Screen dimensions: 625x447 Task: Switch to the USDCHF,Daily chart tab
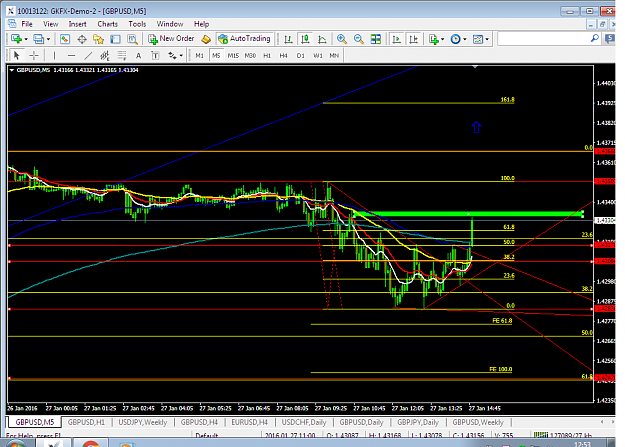click(x=304, y=422)
